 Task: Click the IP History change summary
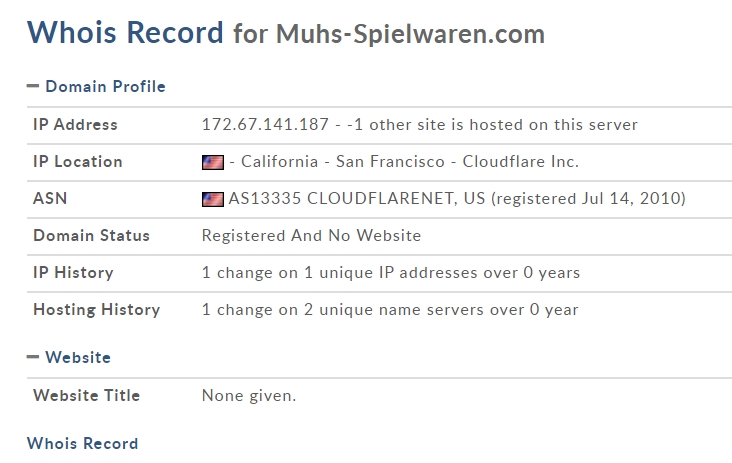(391, 273)
